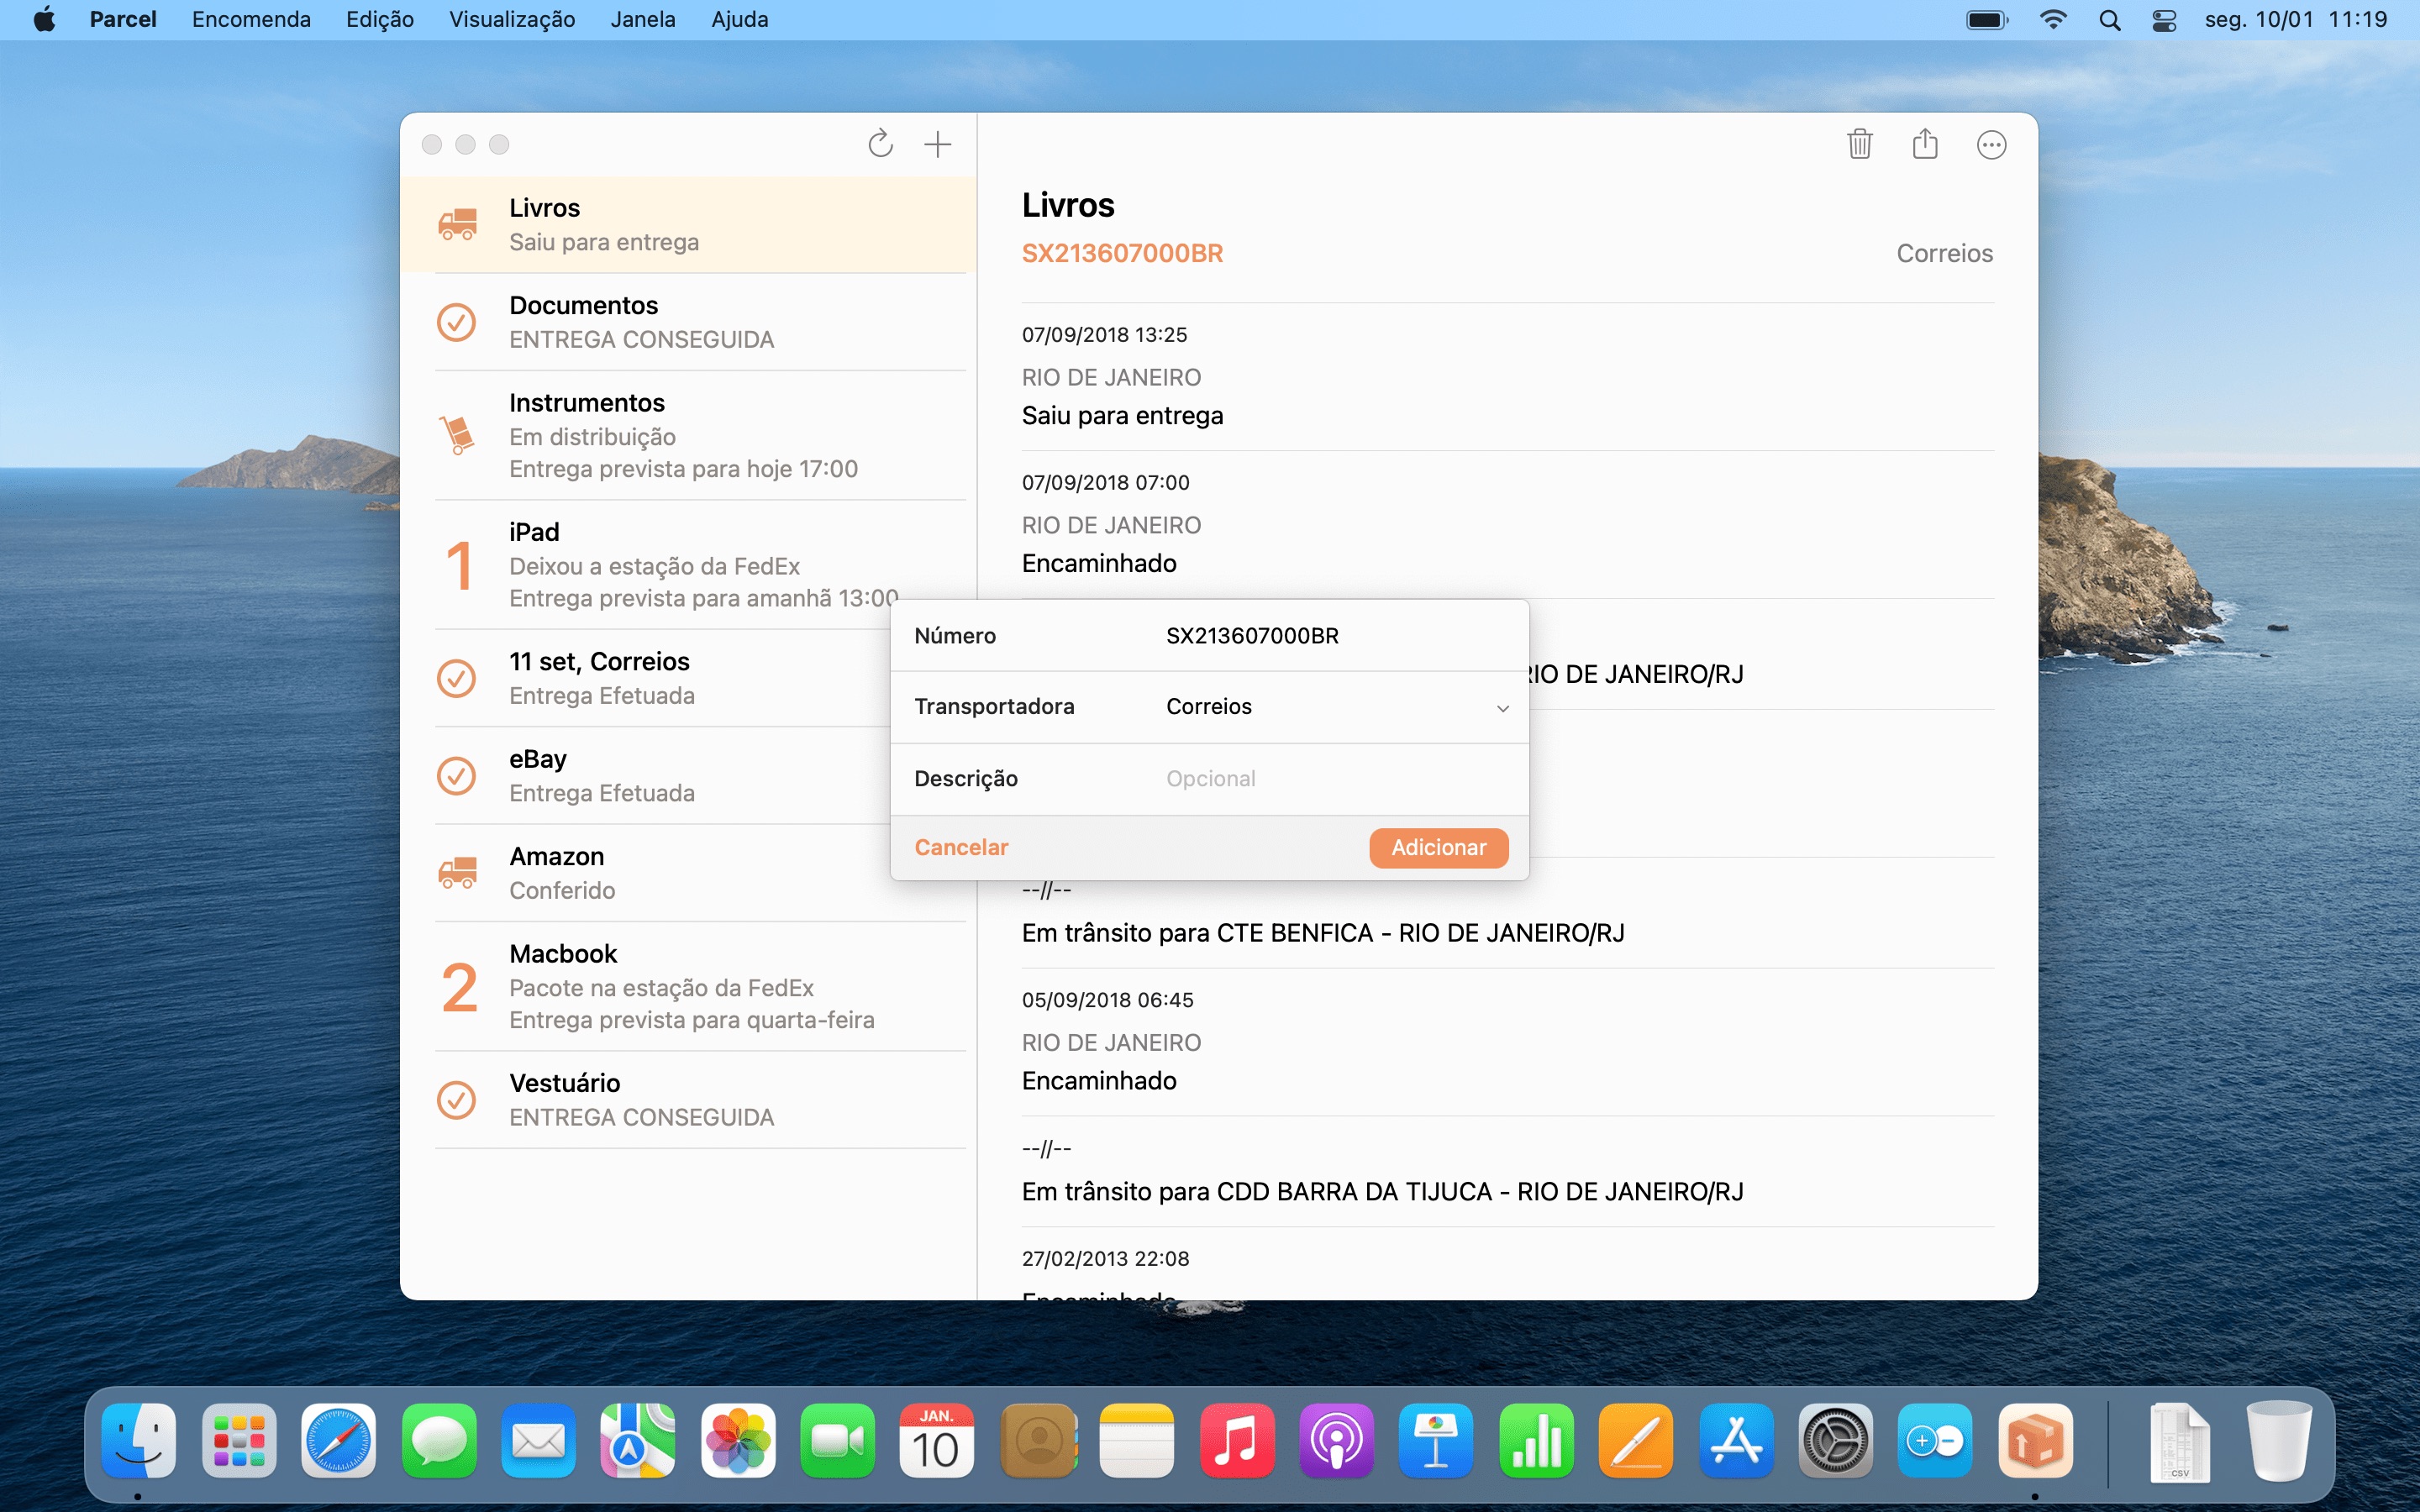Click the hand cart icon beside Instrumentos
This screenshot has width=2420, height=1512.
(457, 435)
